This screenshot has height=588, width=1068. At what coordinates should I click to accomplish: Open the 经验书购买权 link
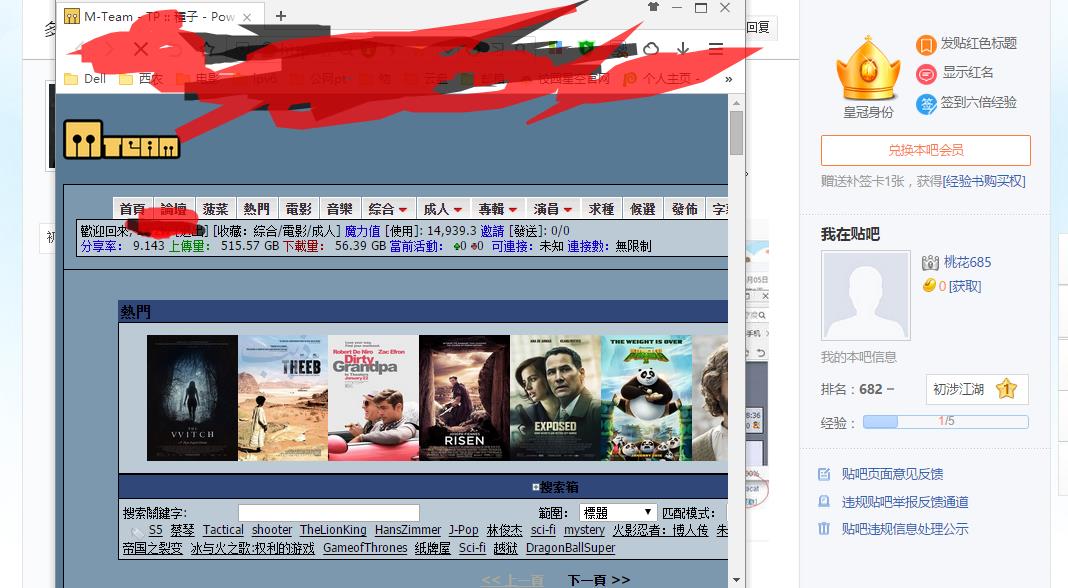984,181
